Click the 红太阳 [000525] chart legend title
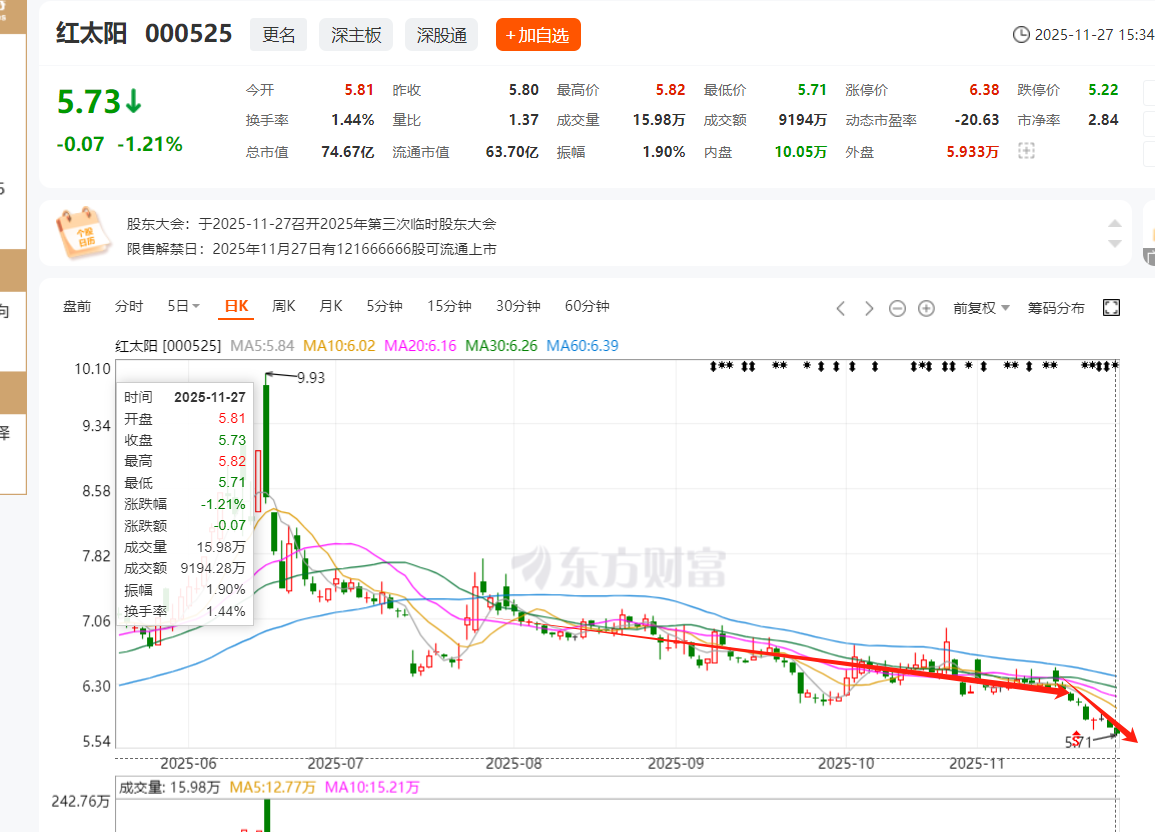 (x=168, y=345)
